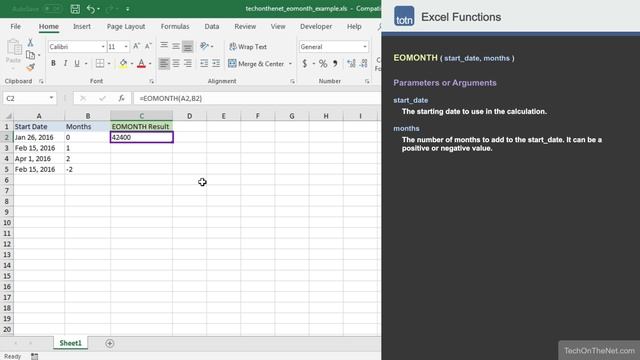Select cell C2 showing 42400
The height and width of the screenshot is (360, 640).
142,137
